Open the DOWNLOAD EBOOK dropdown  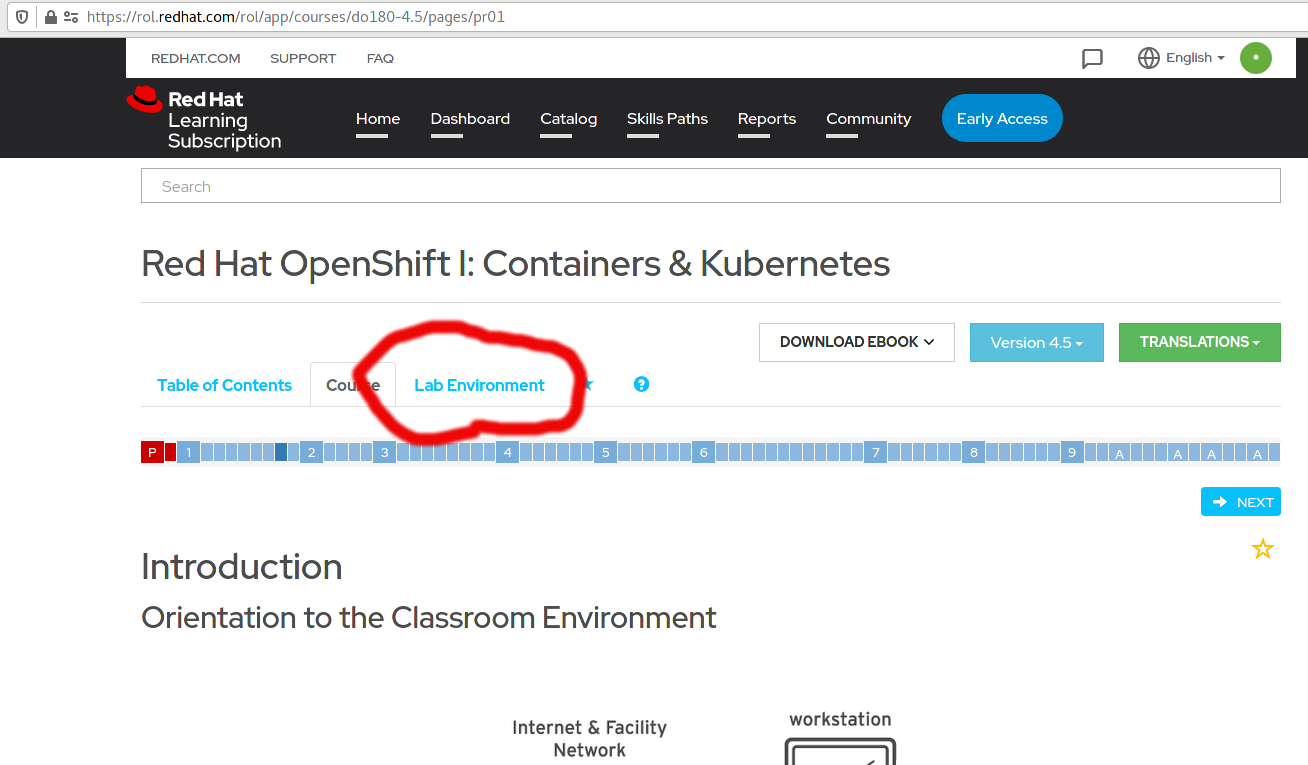pos(856,342)
